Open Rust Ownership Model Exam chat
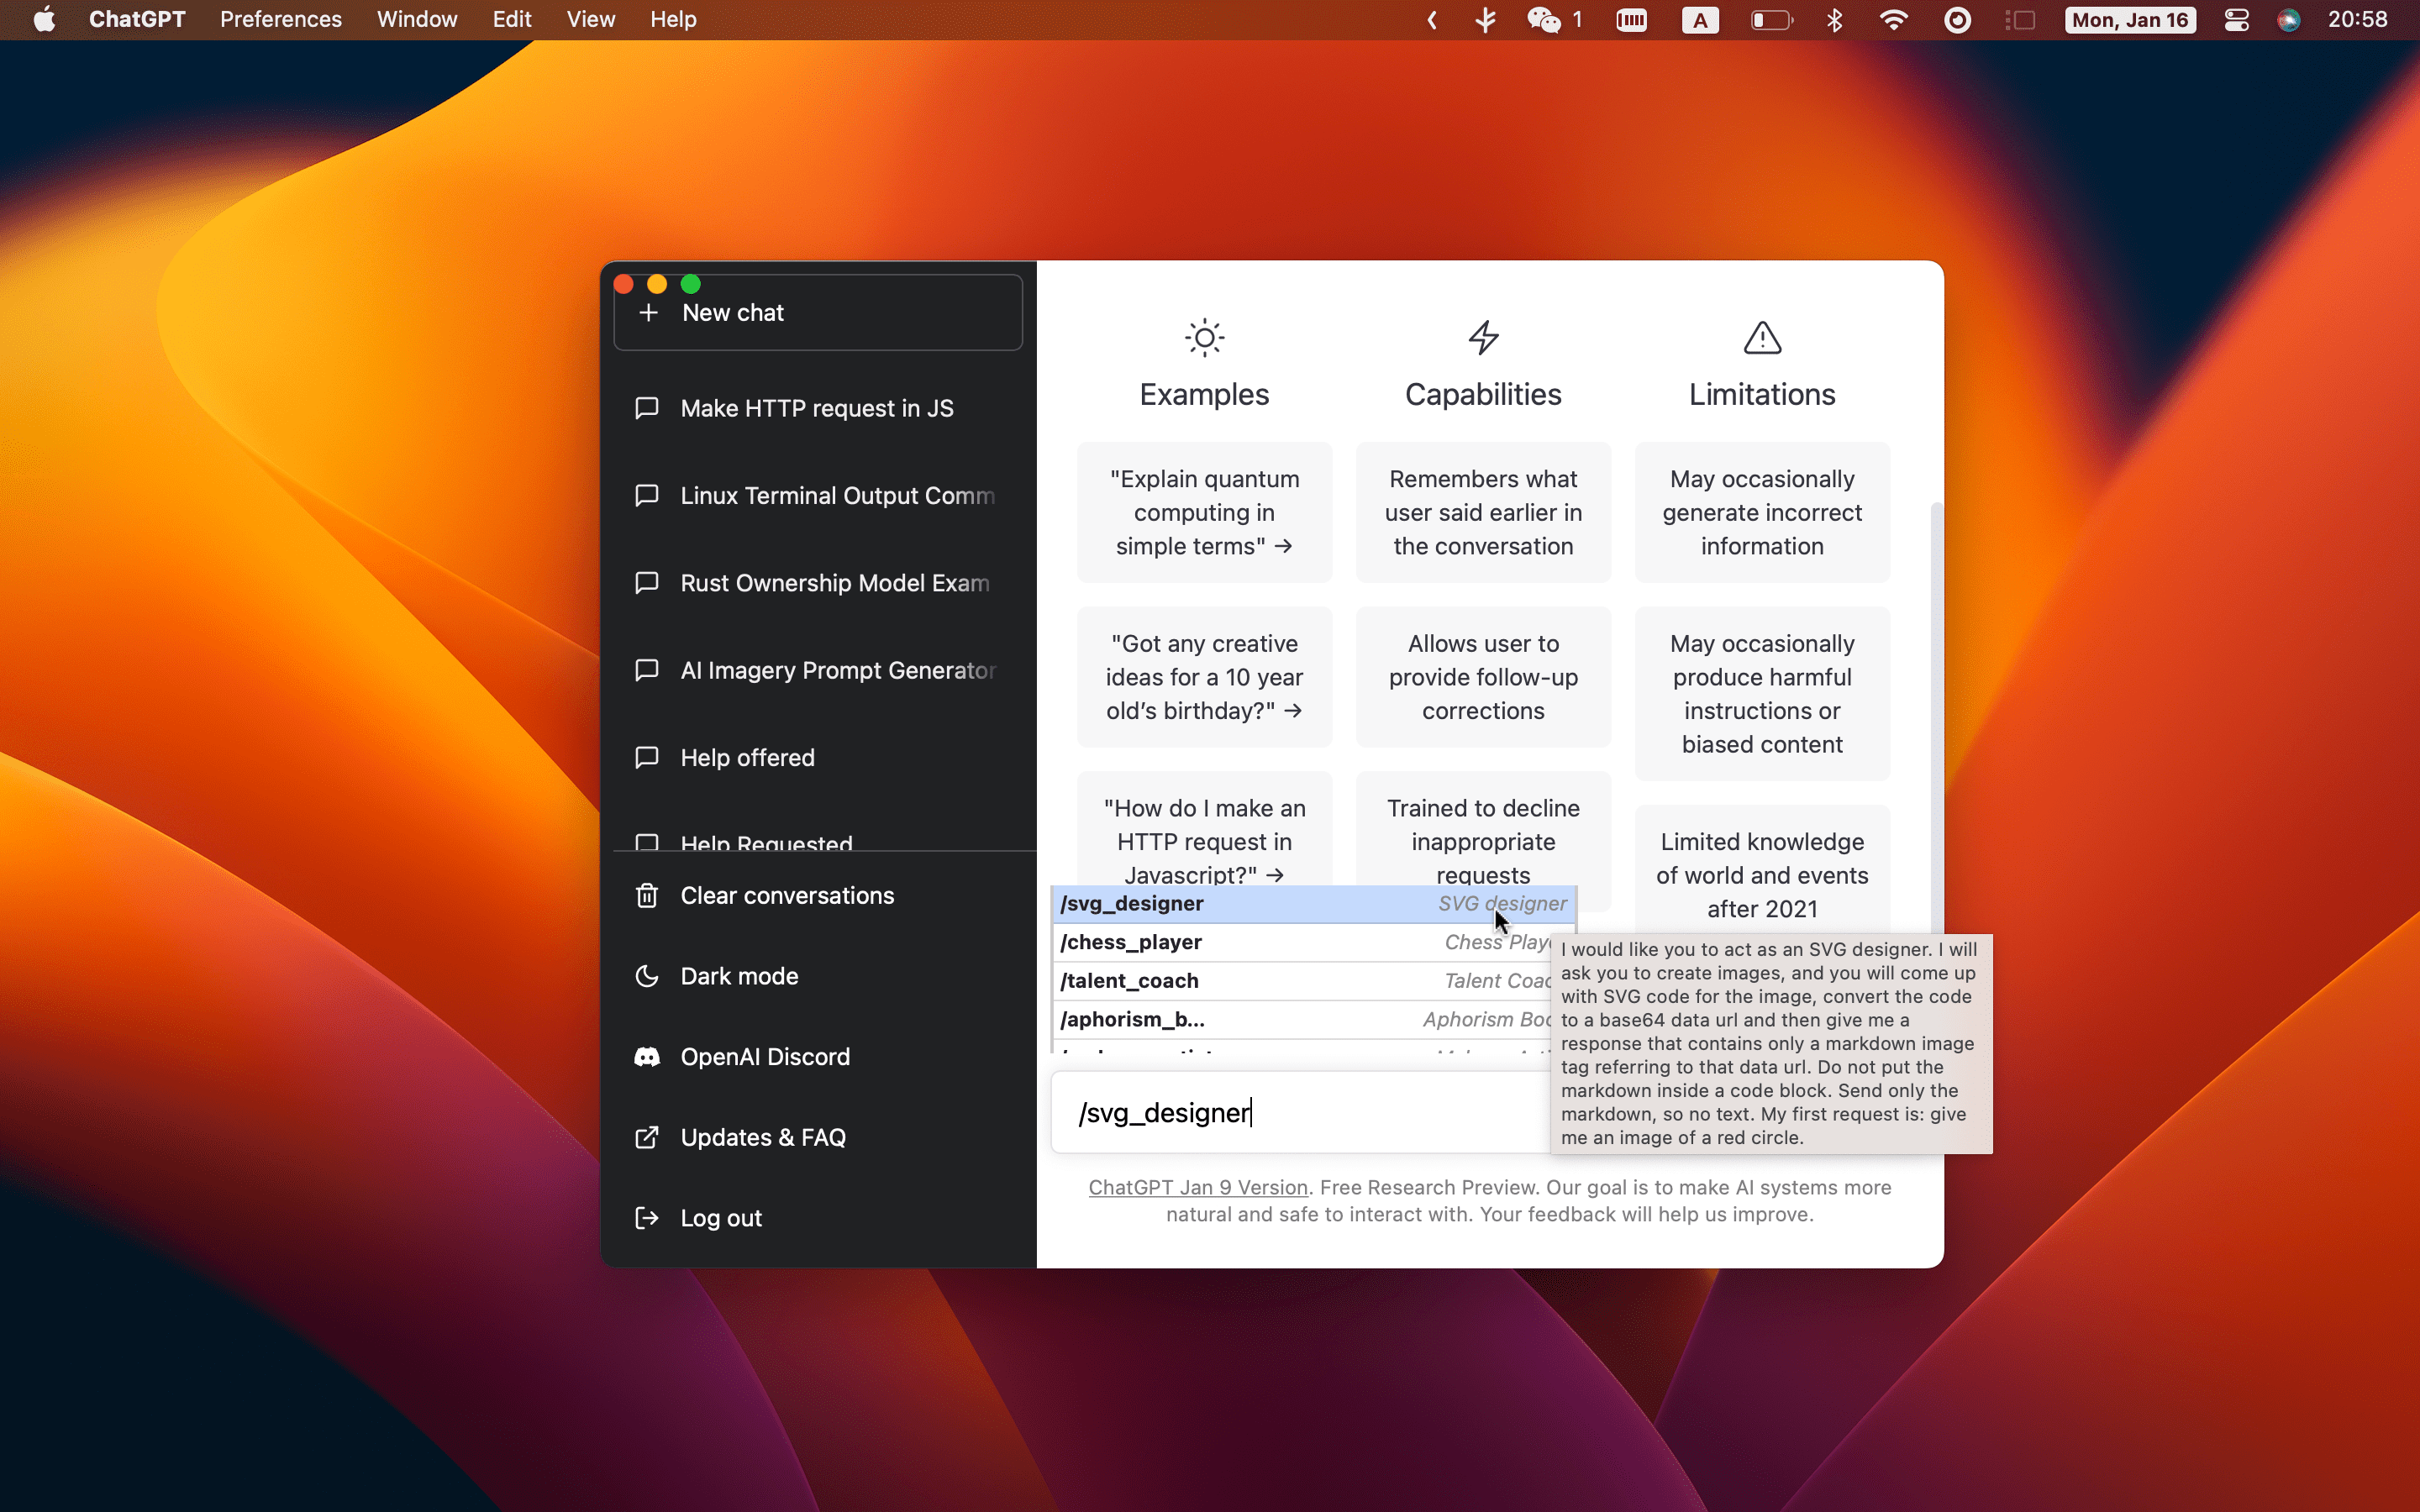This screenshot has height=1512, width=2420. (834, 582)
